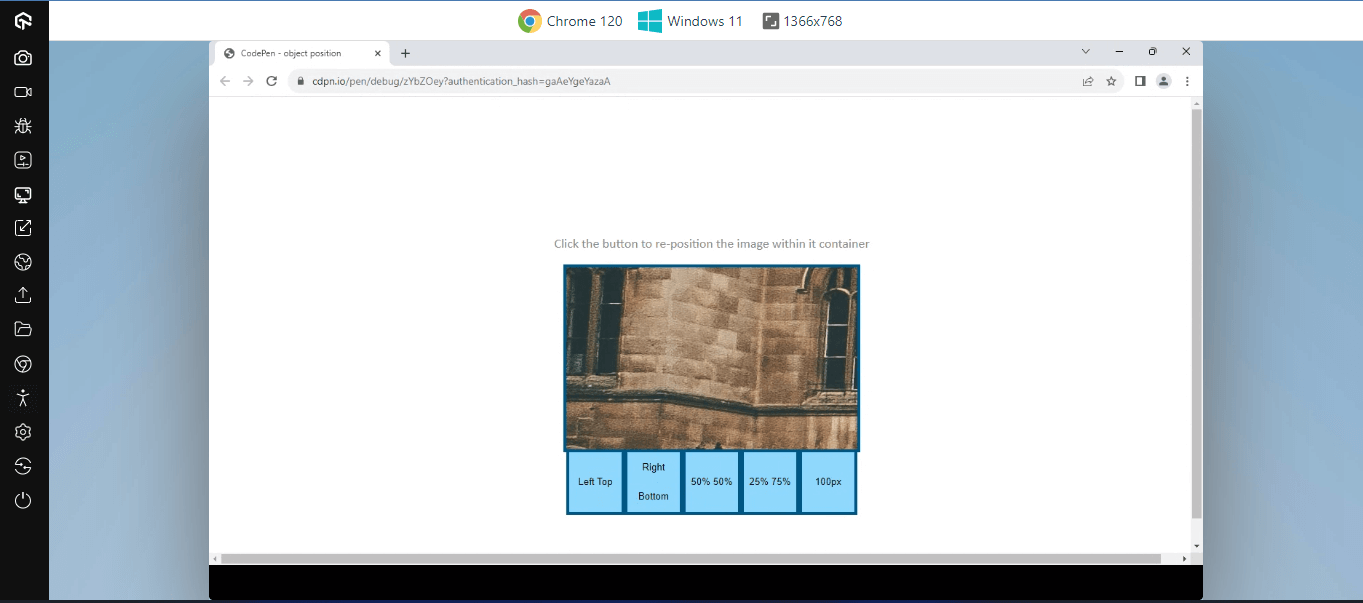Open Chrome three-dot menu
This screenshot has height=603, width=1363.
coord(1187,81)
